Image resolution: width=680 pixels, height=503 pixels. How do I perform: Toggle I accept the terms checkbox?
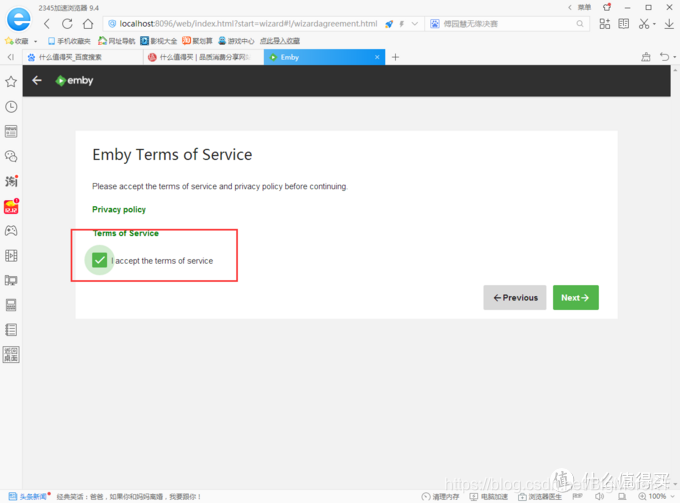point(99,260)
